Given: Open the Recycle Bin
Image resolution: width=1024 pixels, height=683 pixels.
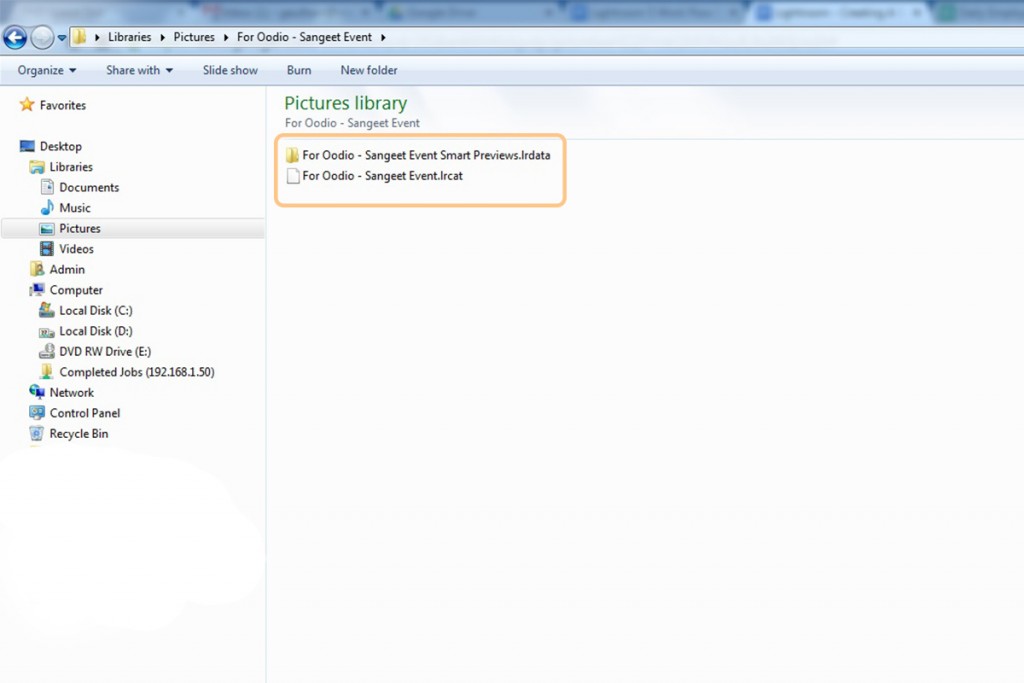Looking at the screenshot, I should pos(78,434).
